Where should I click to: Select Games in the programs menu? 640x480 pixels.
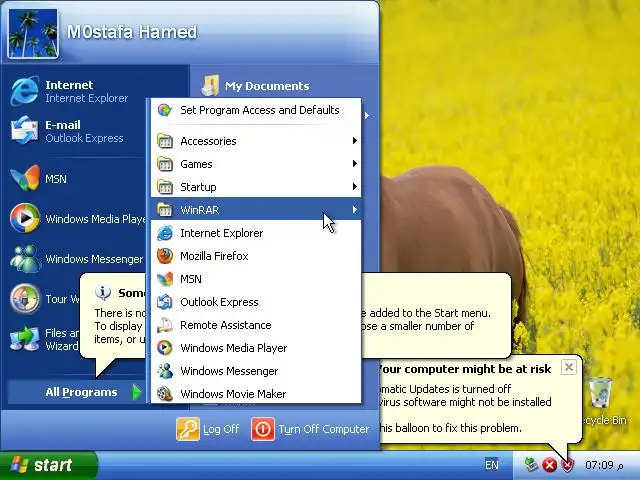coord(256,164)
